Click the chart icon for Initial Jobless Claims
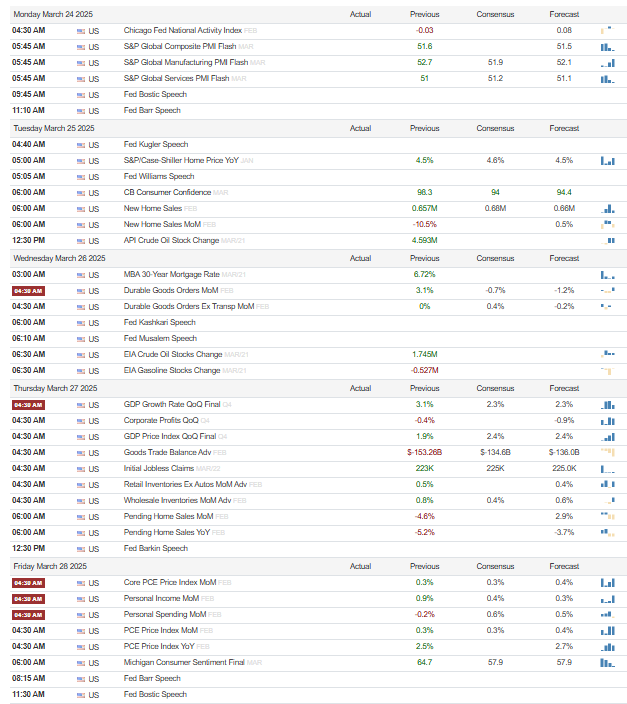 (607, 469)
